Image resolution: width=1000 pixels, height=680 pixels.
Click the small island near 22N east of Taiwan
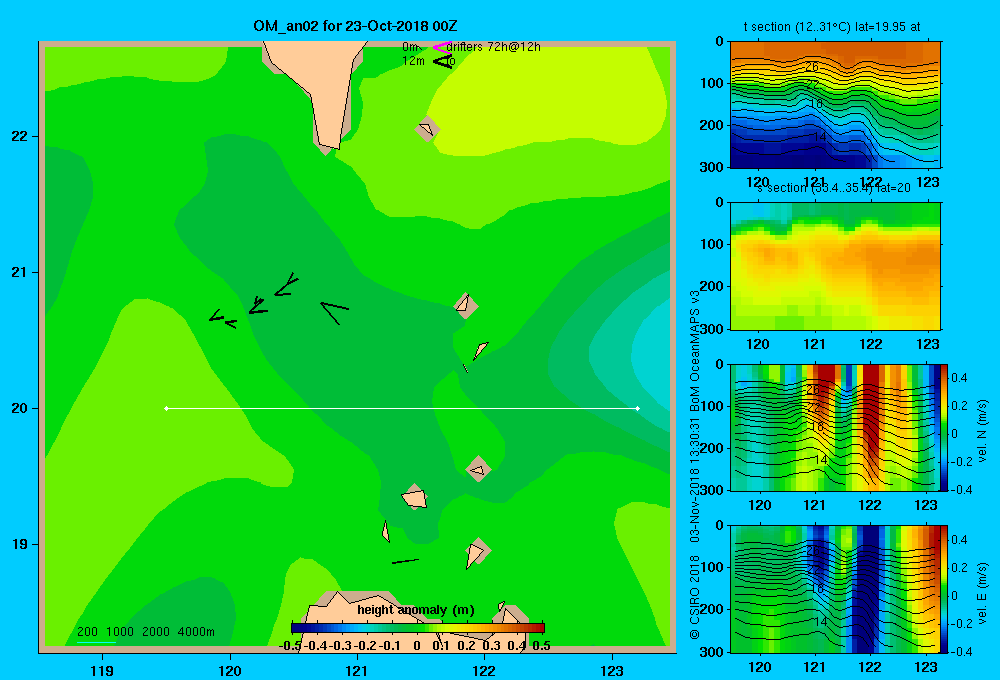point(427,129)
